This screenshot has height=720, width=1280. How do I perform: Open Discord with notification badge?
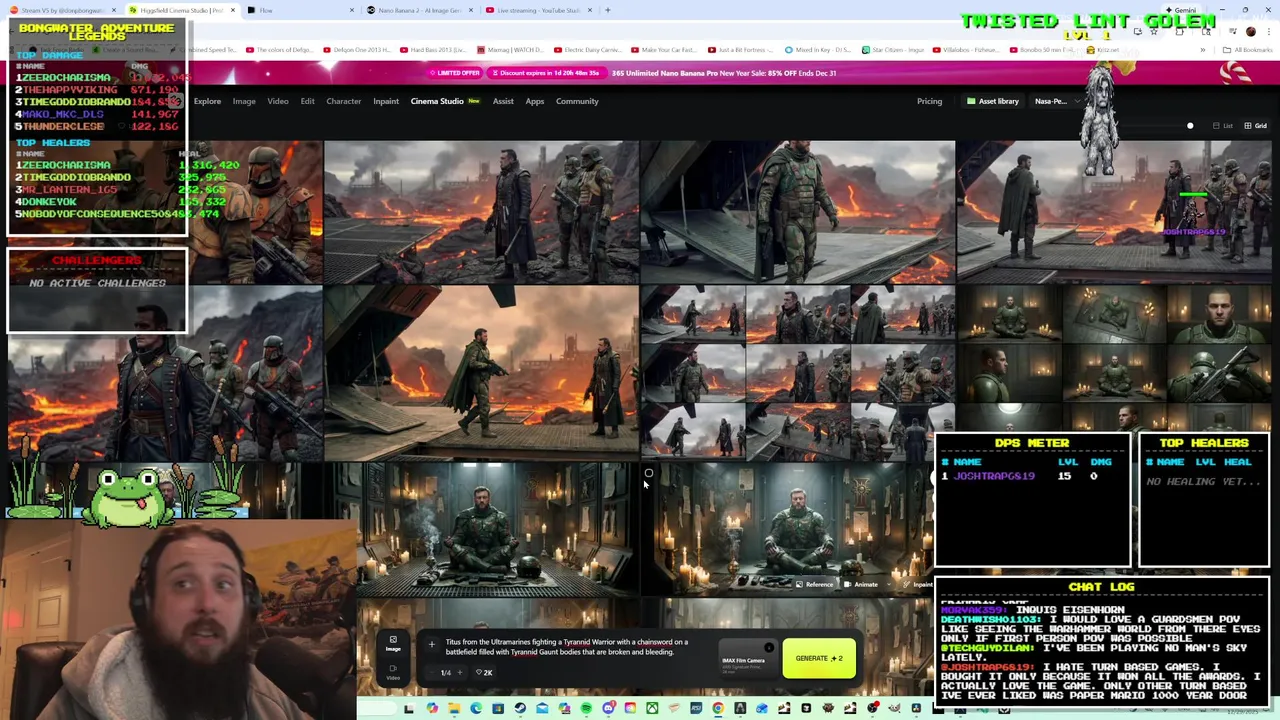608,709
